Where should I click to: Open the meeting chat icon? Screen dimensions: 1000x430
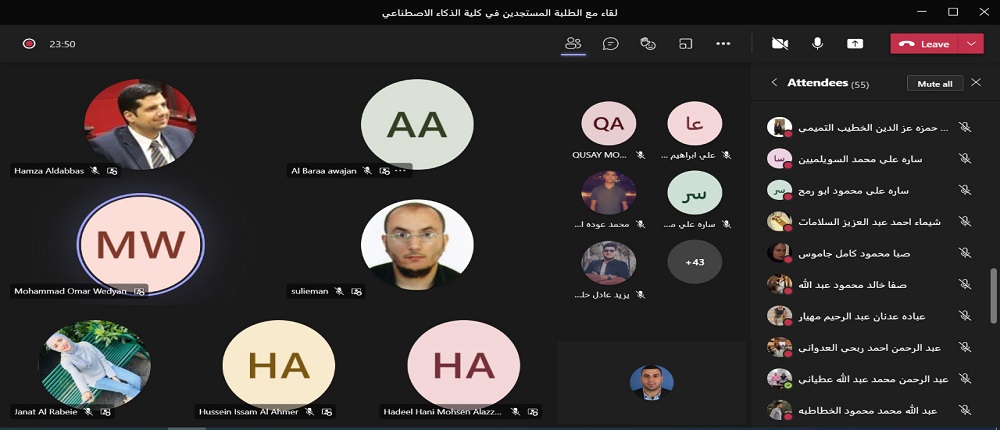tap(610, 43)
